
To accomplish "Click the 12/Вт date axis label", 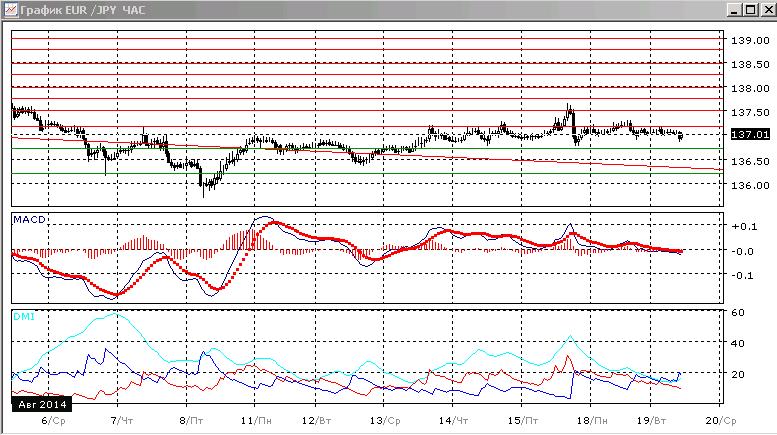I will click(x=316, y=421).
